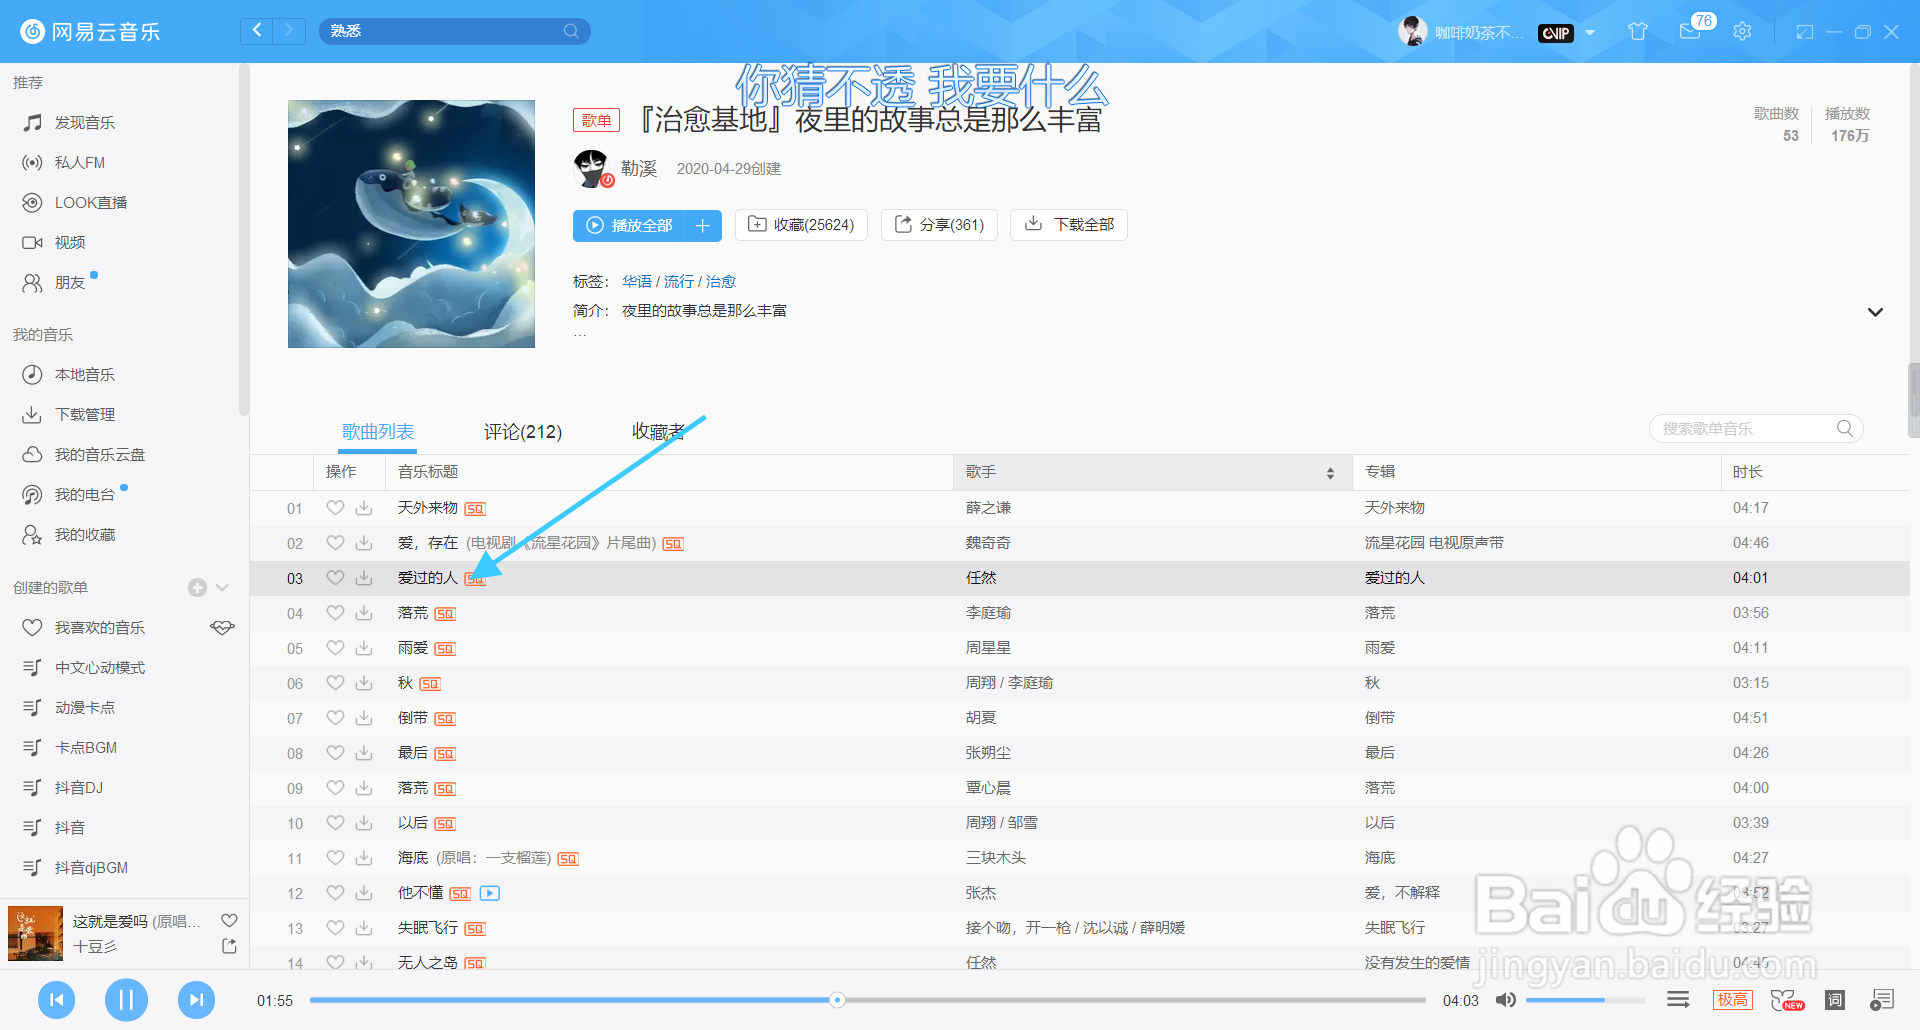
Task: Open the messages mailbox icon
Action: [x=1690, y=32]
